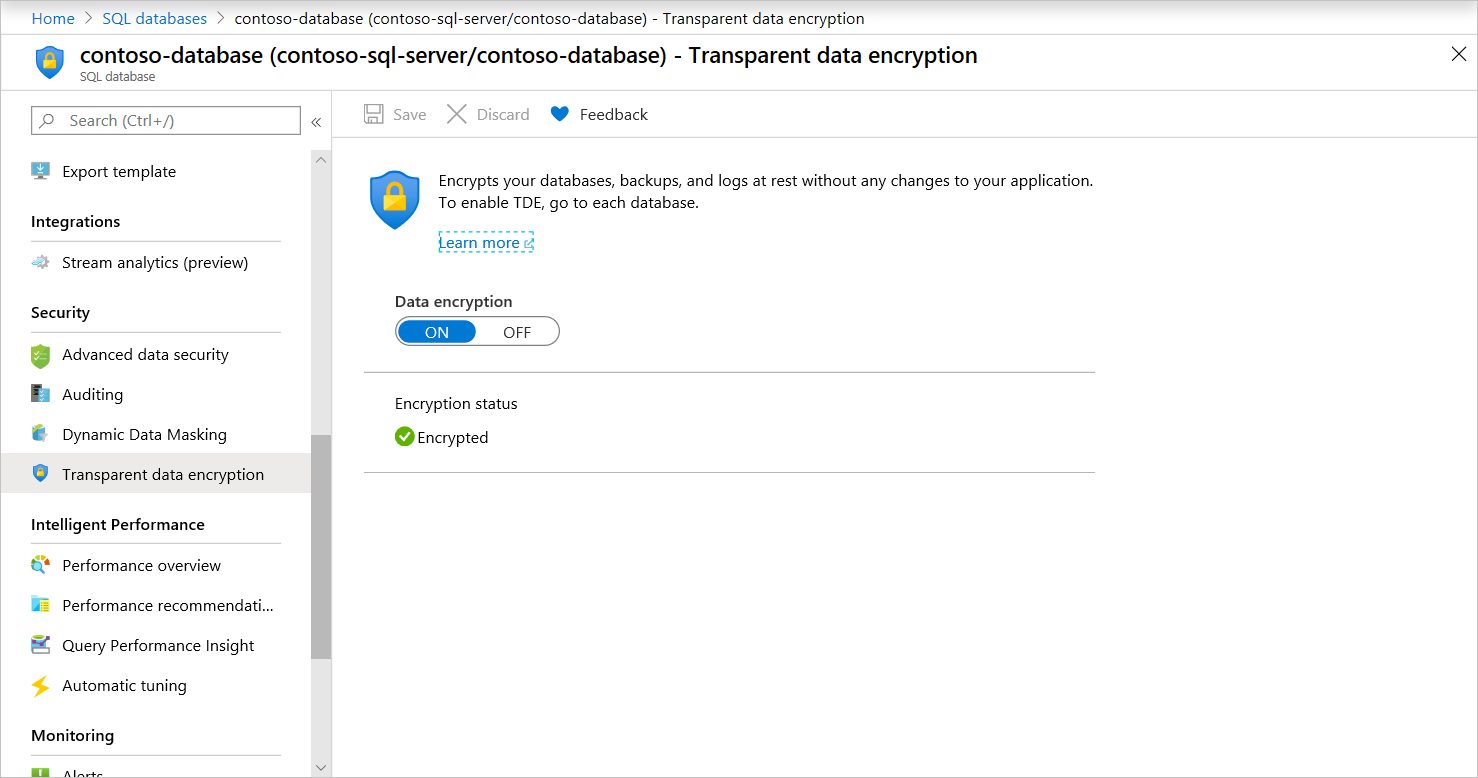
Task: Set the Data encryption toggle to OFF
Action: 517,331
